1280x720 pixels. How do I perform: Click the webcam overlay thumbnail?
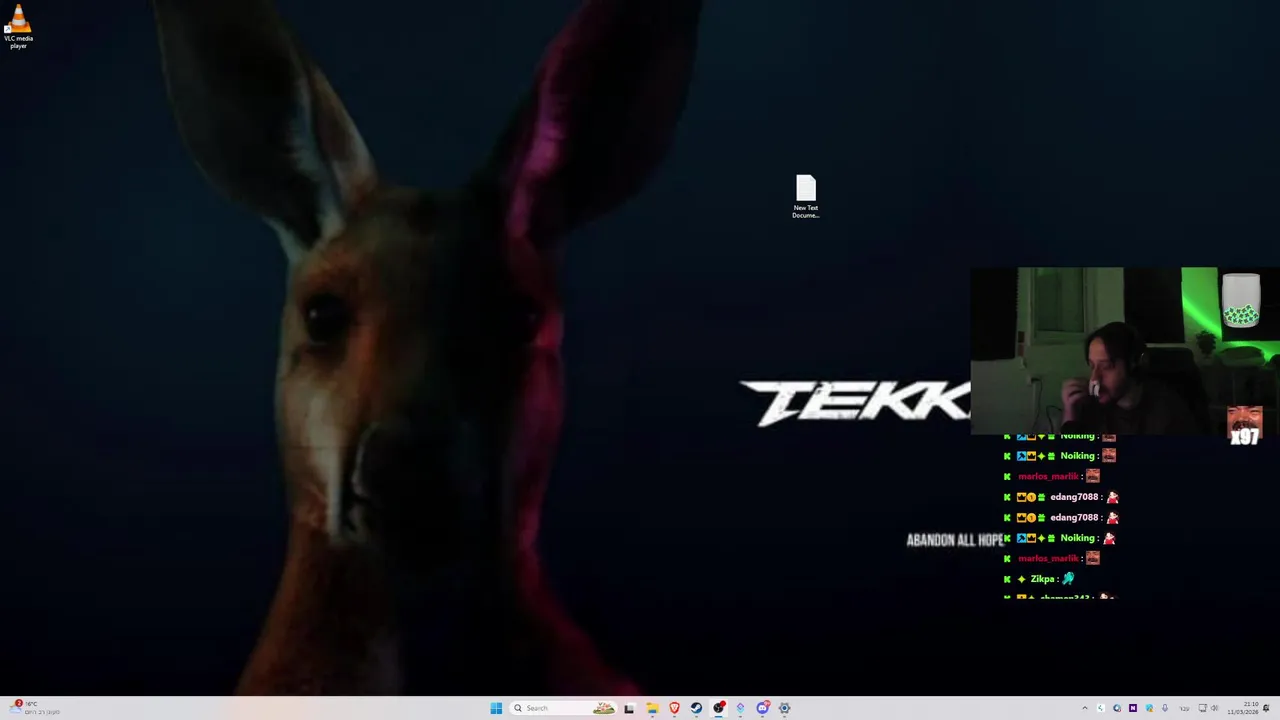click(x=1125, y=351)
